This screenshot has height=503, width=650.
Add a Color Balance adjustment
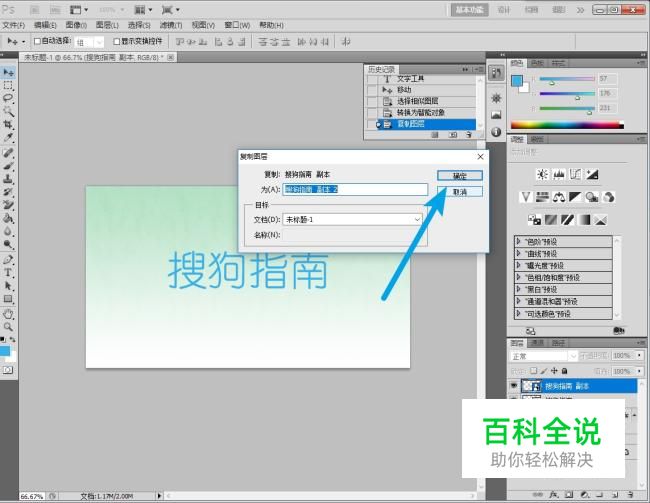click(558, 197)
